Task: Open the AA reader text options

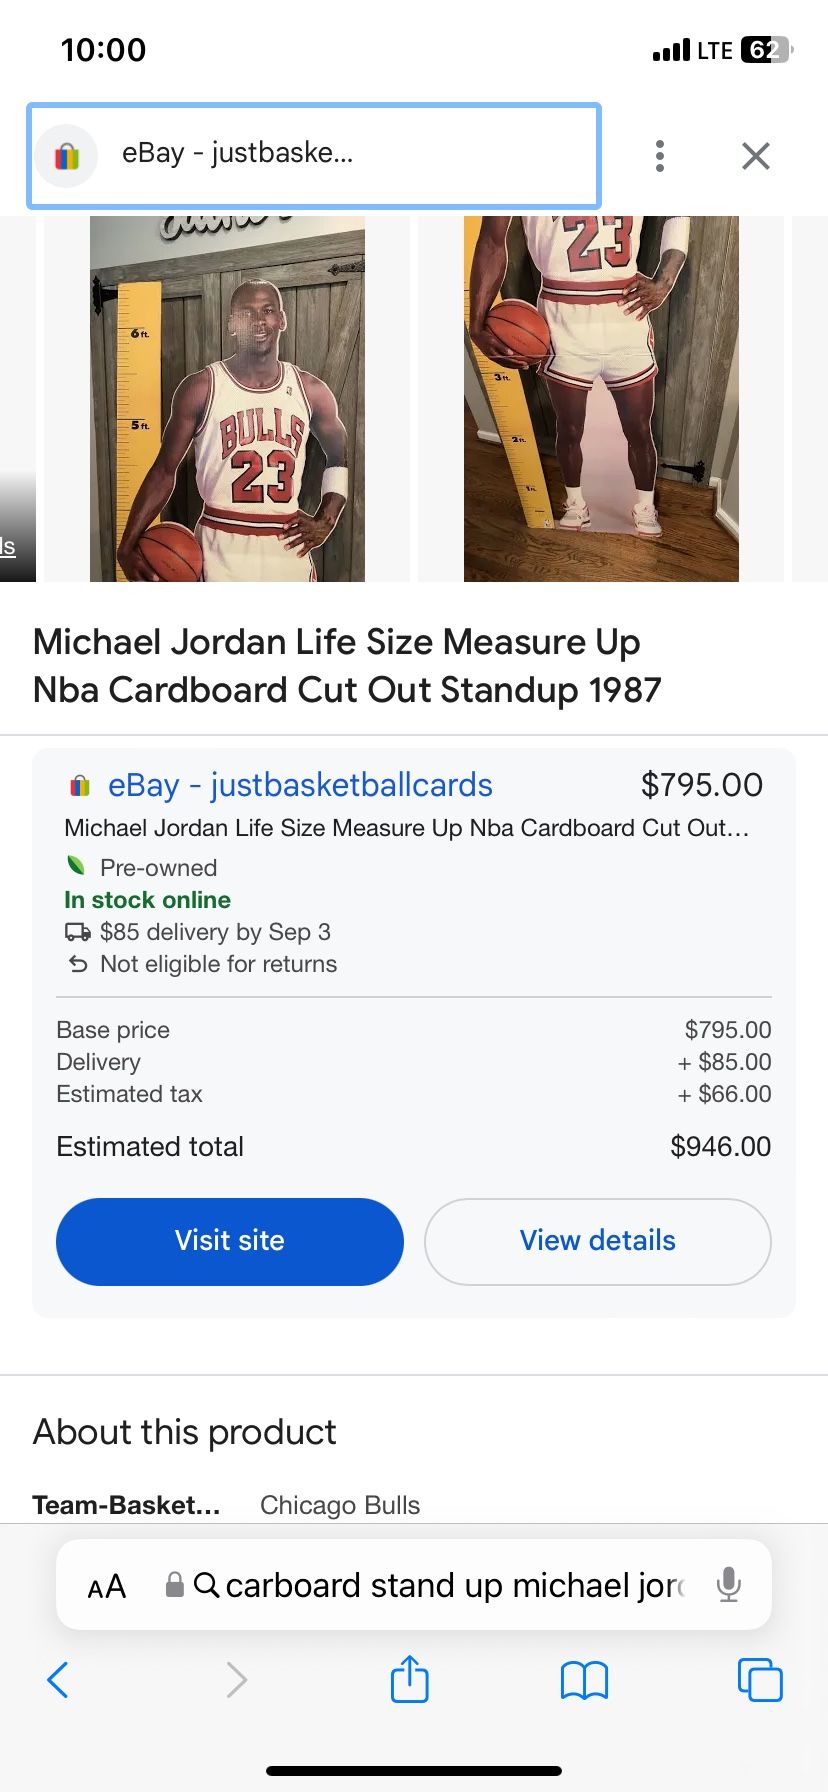Action: 107,1586
